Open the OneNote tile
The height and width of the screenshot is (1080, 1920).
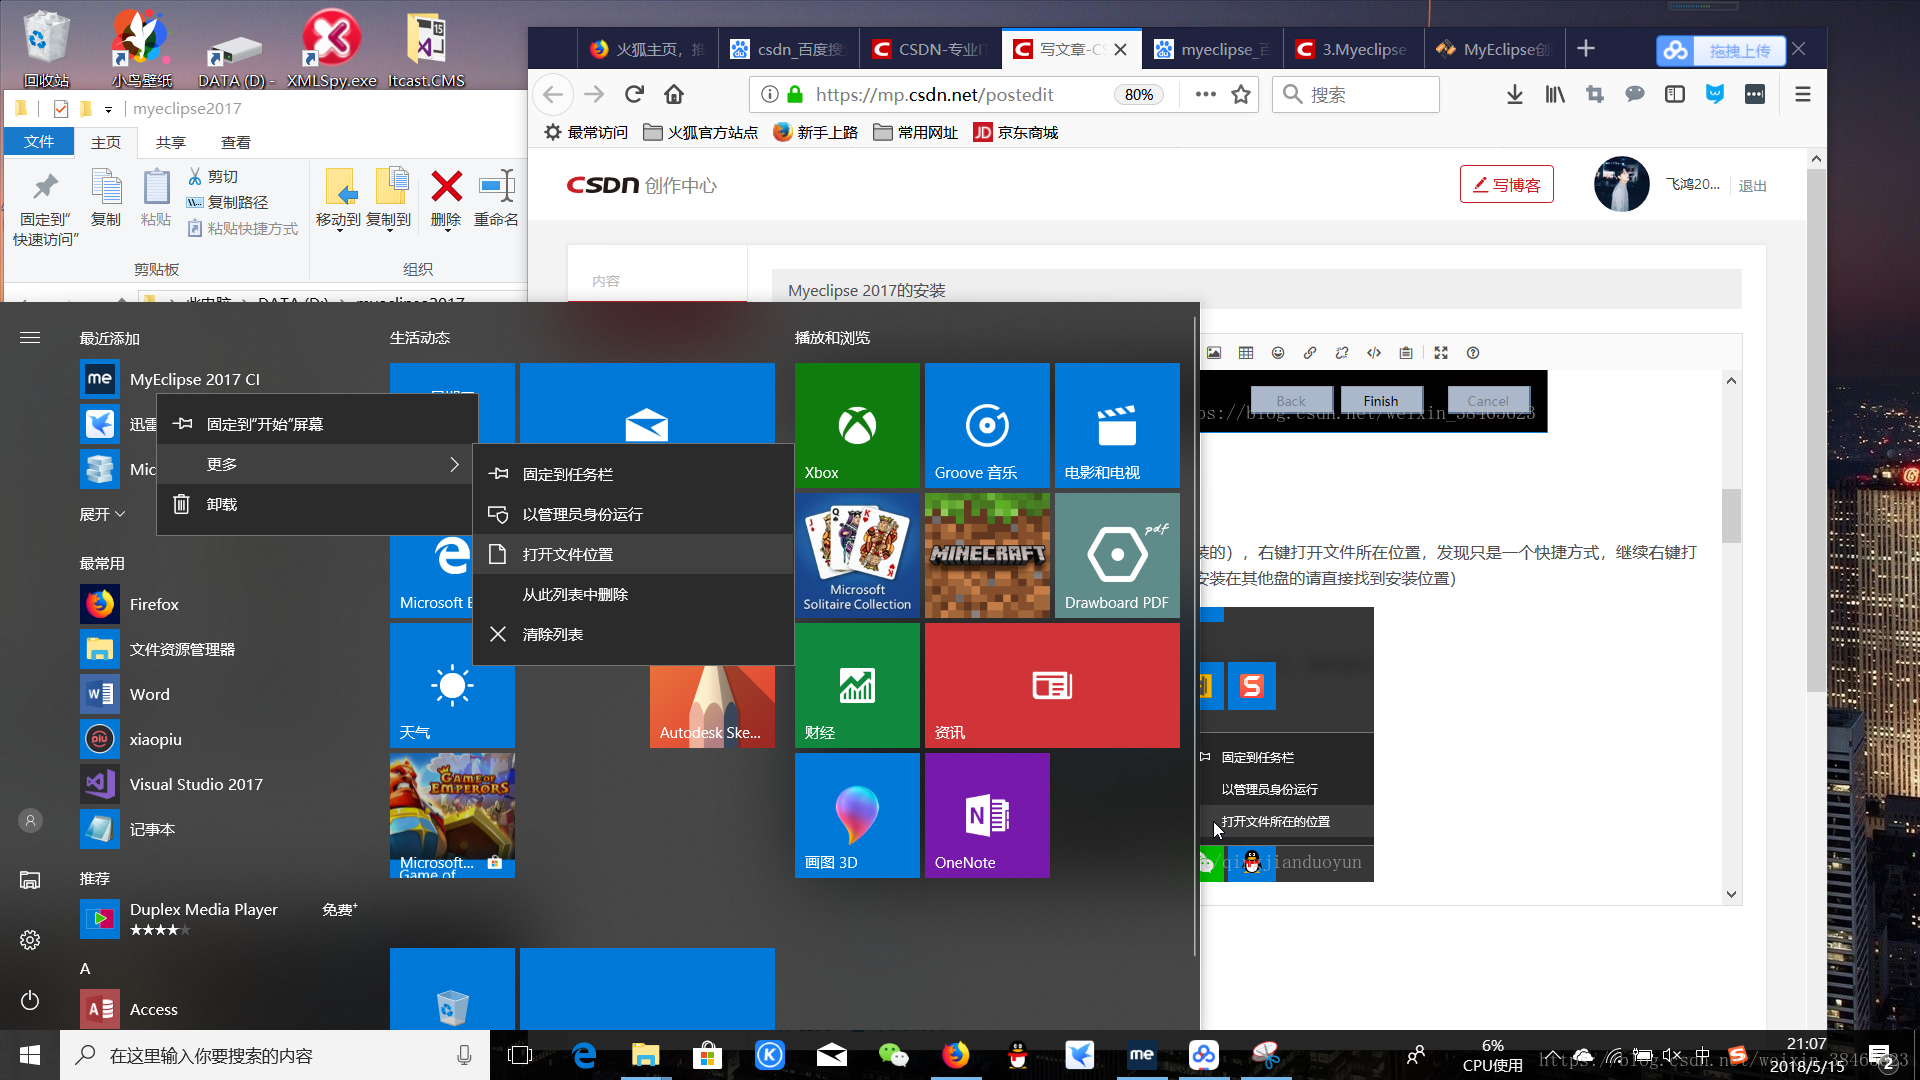click(x=987, y=815)
